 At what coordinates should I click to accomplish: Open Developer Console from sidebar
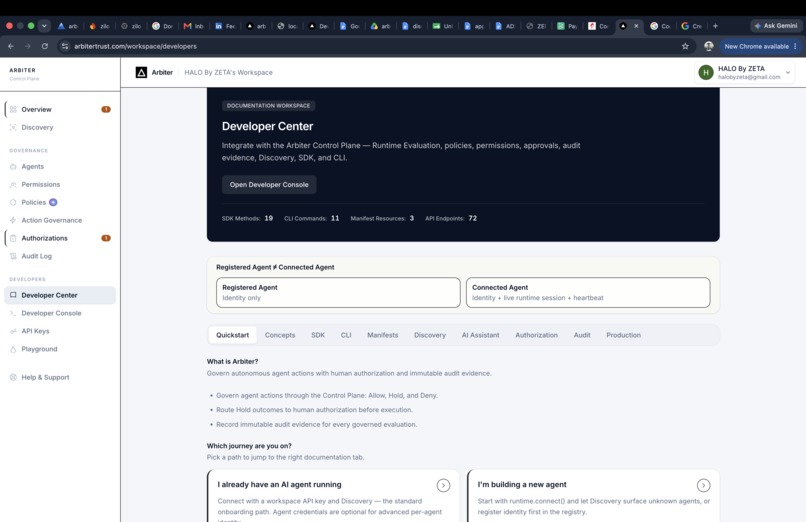point(60,313)
